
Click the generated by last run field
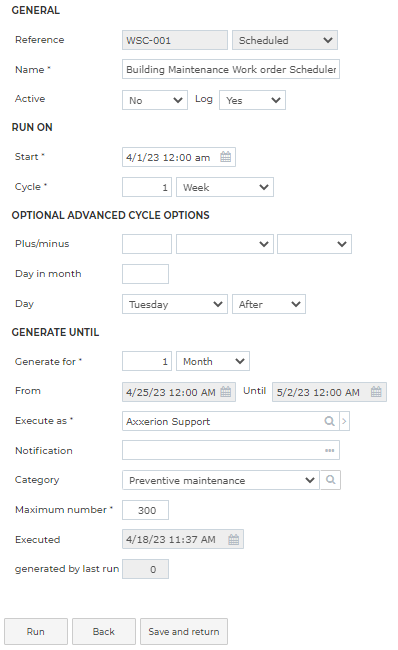tap(145, 569)
